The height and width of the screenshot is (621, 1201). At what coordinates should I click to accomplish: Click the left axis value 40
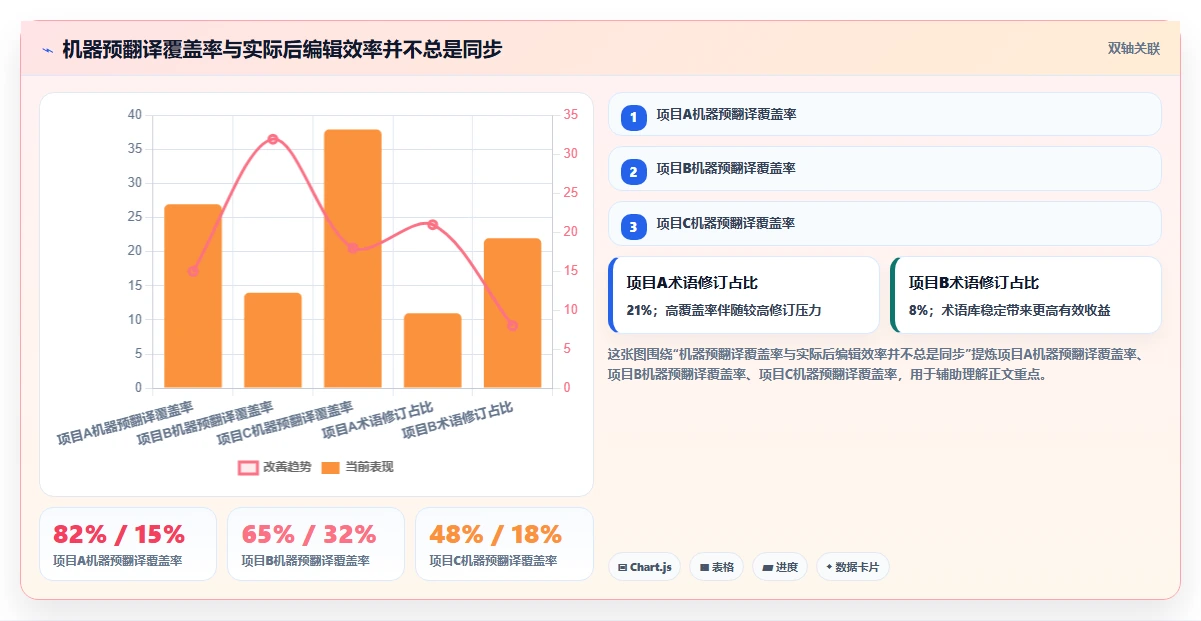135,115
